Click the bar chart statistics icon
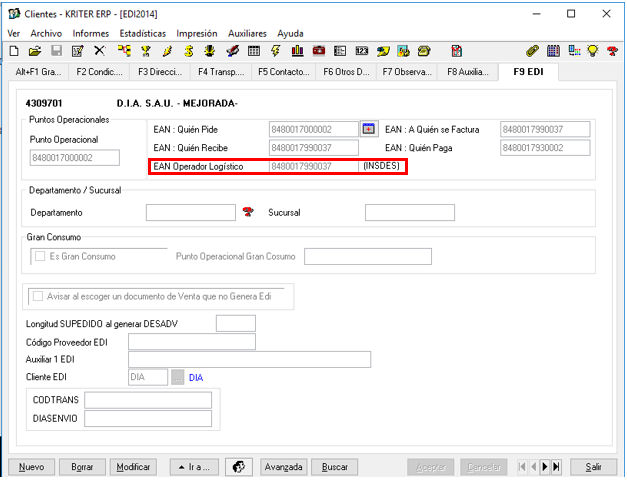This screenshot has width=627, height=480. [298, 51]
